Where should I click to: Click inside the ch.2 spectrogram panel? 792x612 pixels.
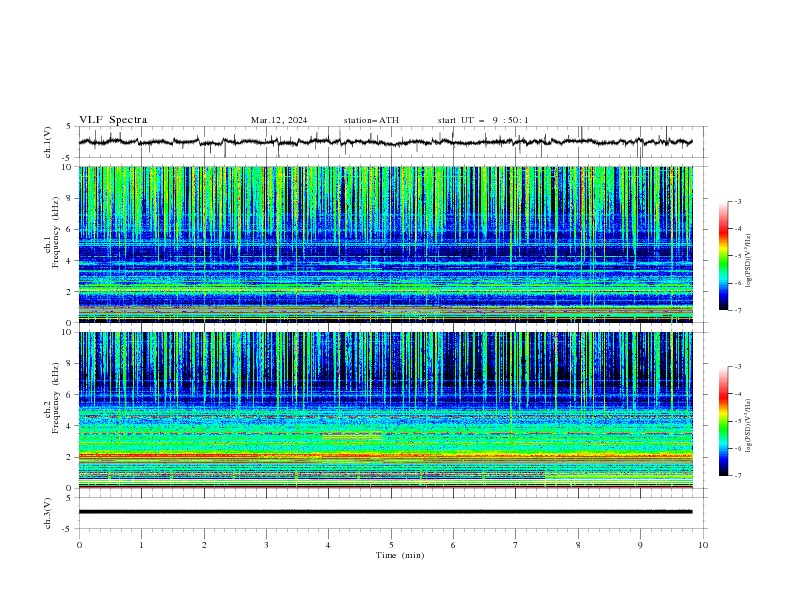385,410
